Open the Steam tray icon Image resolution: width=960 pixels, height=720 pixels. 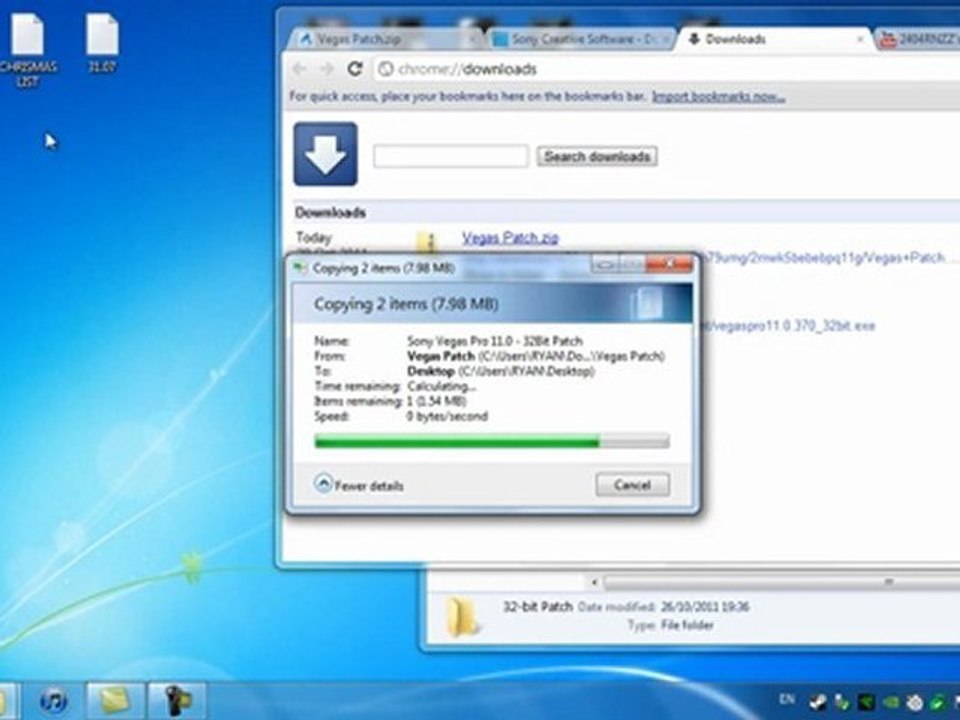coord(817,702)
